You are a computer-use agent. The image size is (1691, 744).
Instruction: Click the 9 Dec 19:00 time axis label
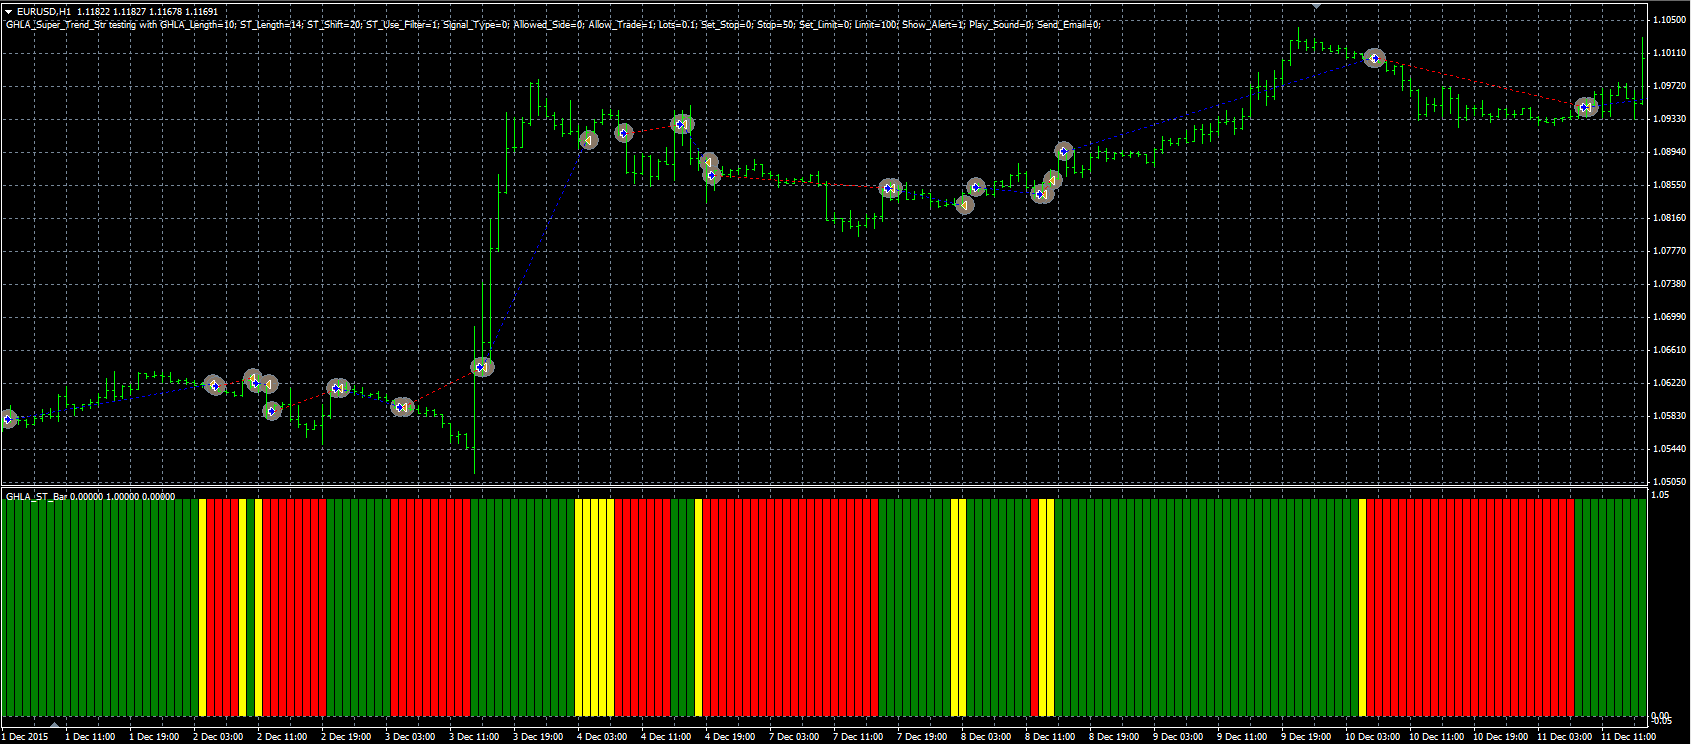(x=1306, y=737)
